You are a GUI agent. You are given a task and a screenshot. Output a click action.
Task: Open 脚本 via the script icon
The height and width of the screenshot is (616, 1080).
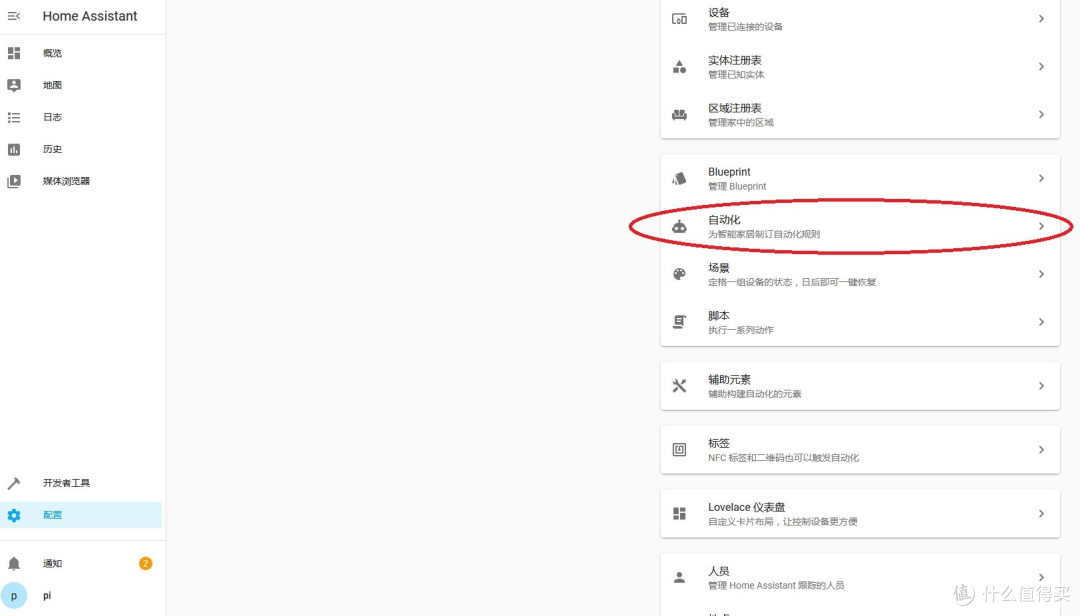(680, 322)
